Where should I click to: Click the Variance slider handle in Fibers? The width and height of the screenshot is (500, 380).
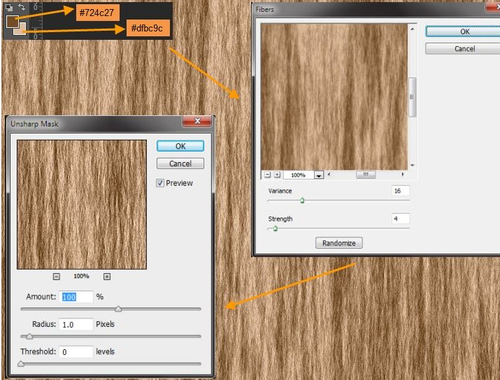click(x=302, y=200)
